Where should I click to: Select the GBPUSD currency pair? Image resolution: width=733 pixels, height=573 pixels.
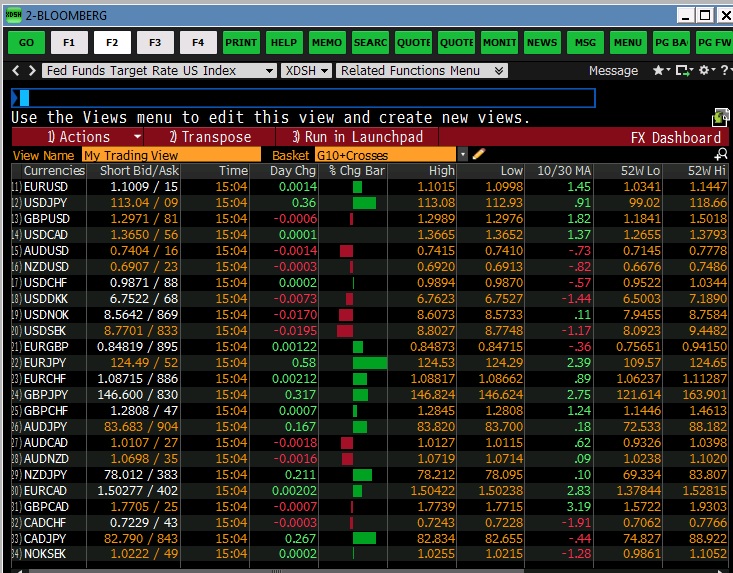click(47, 219)
